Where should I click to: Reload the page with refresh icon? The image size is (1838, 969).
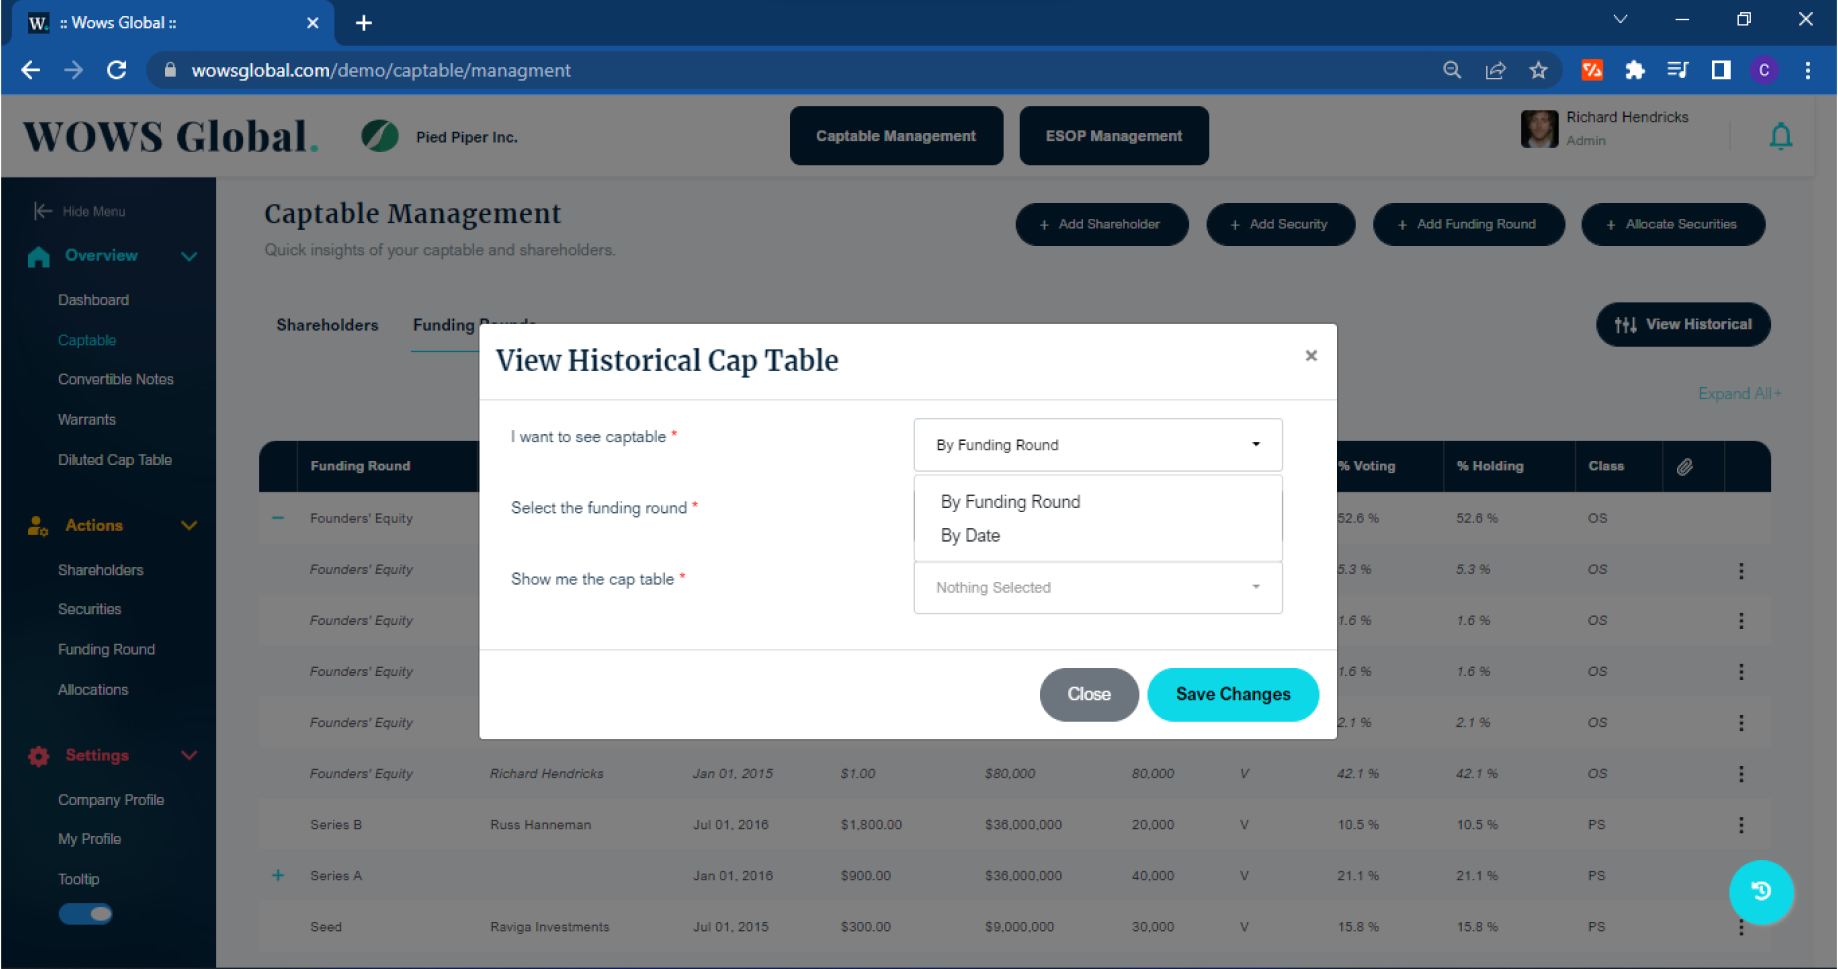117,70
